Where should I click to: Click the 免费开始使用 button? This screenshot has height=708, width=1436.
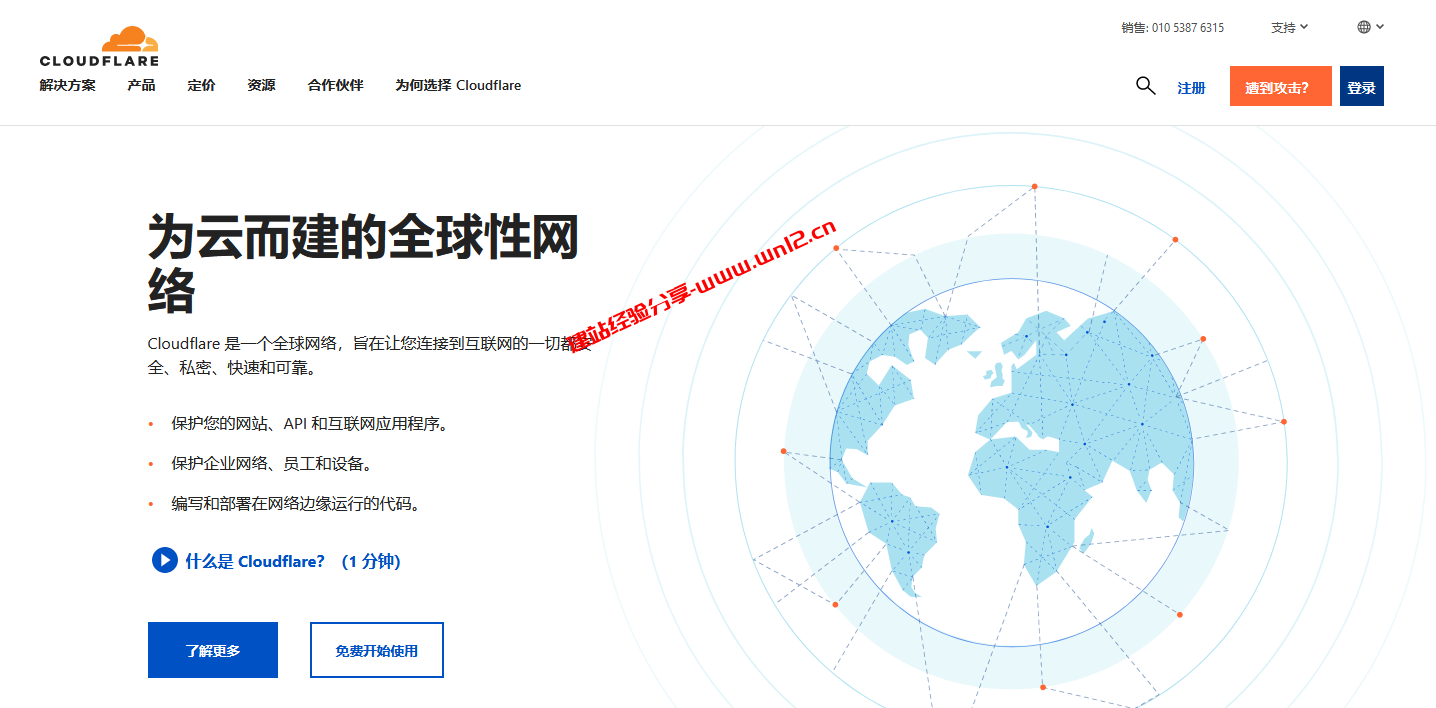(x=376, y=649)
